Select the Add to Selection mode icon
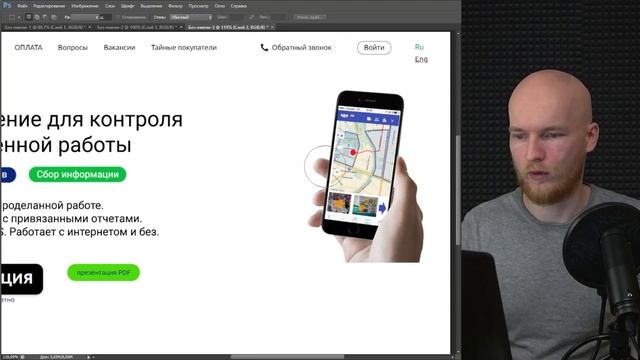Viewport: 640px width, 360px height. pos(37,17)
